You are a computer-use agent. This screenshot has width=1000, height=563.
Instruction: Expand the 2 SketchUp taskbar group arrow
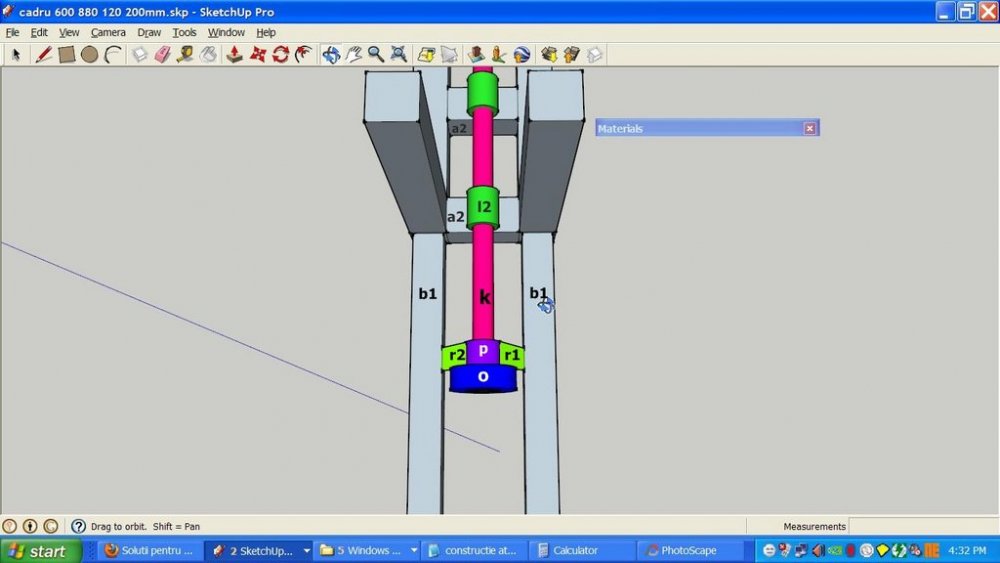307,550
